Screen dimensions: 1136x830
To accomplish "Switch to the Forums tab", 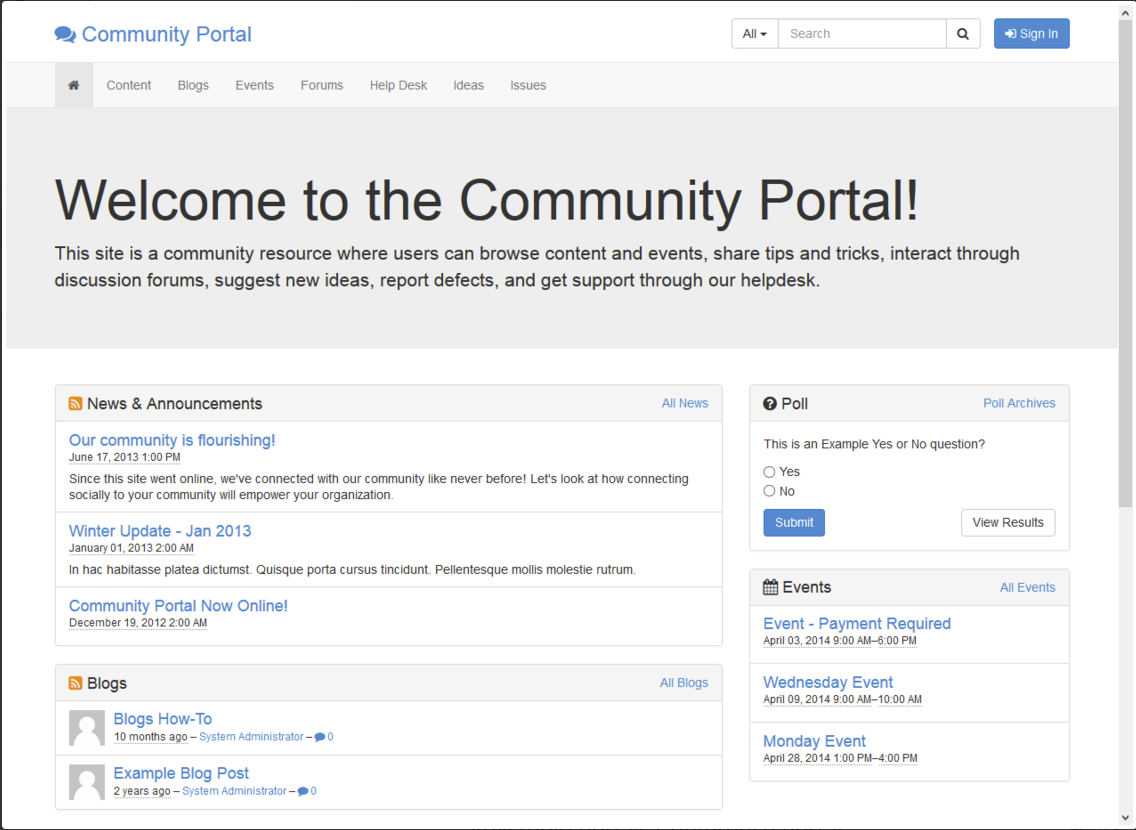I will point(321,85).
